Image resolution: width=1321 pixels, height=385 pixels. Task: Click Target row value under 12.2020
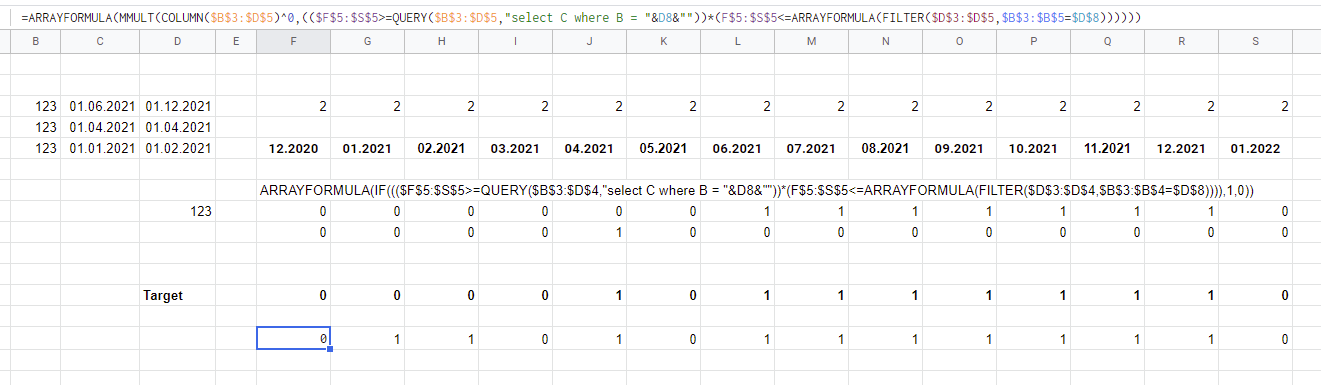tap(294, 296)
